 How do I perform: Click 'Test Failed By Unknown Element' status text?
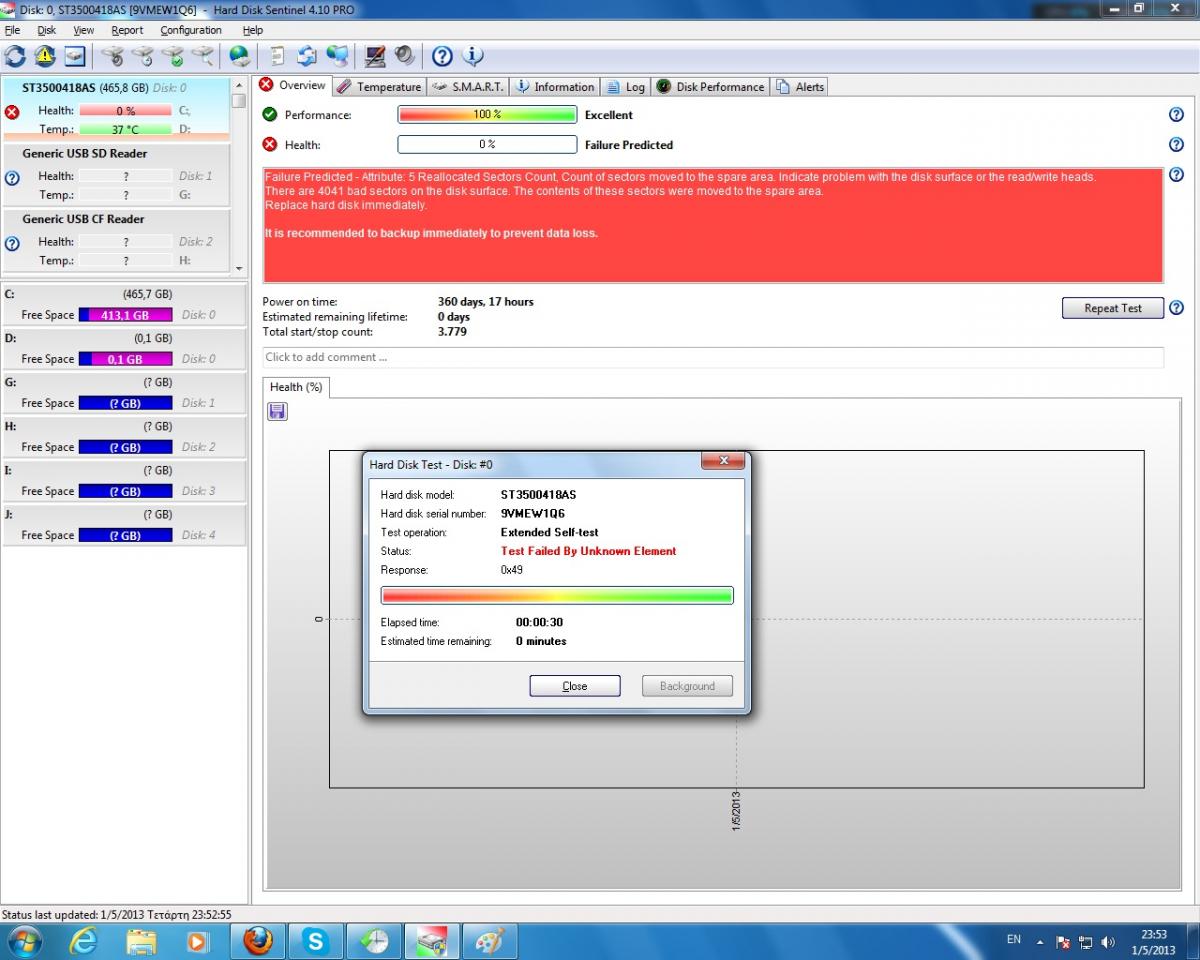point(588,551)
